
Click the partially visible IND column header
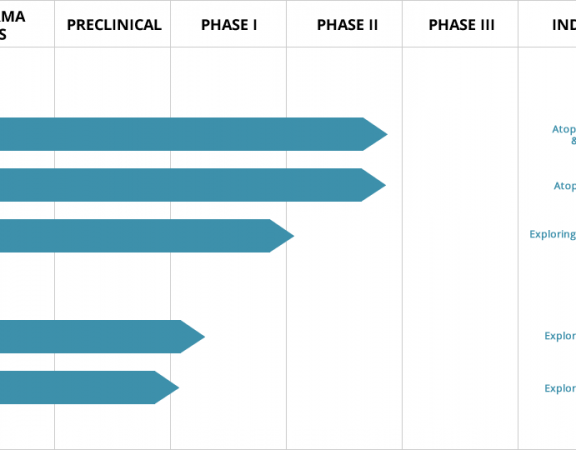click(564, 25)
